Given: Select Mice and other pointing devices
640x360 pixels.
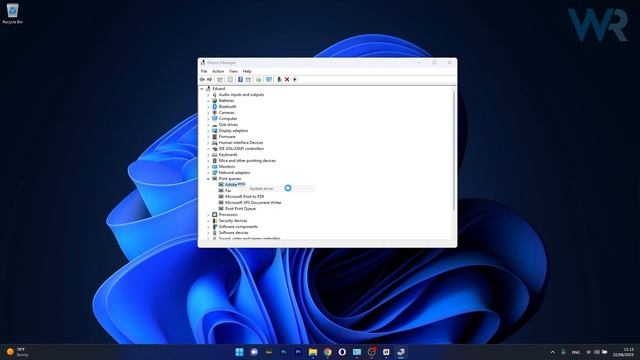Looking at the screenshot, I should point(247,161).
